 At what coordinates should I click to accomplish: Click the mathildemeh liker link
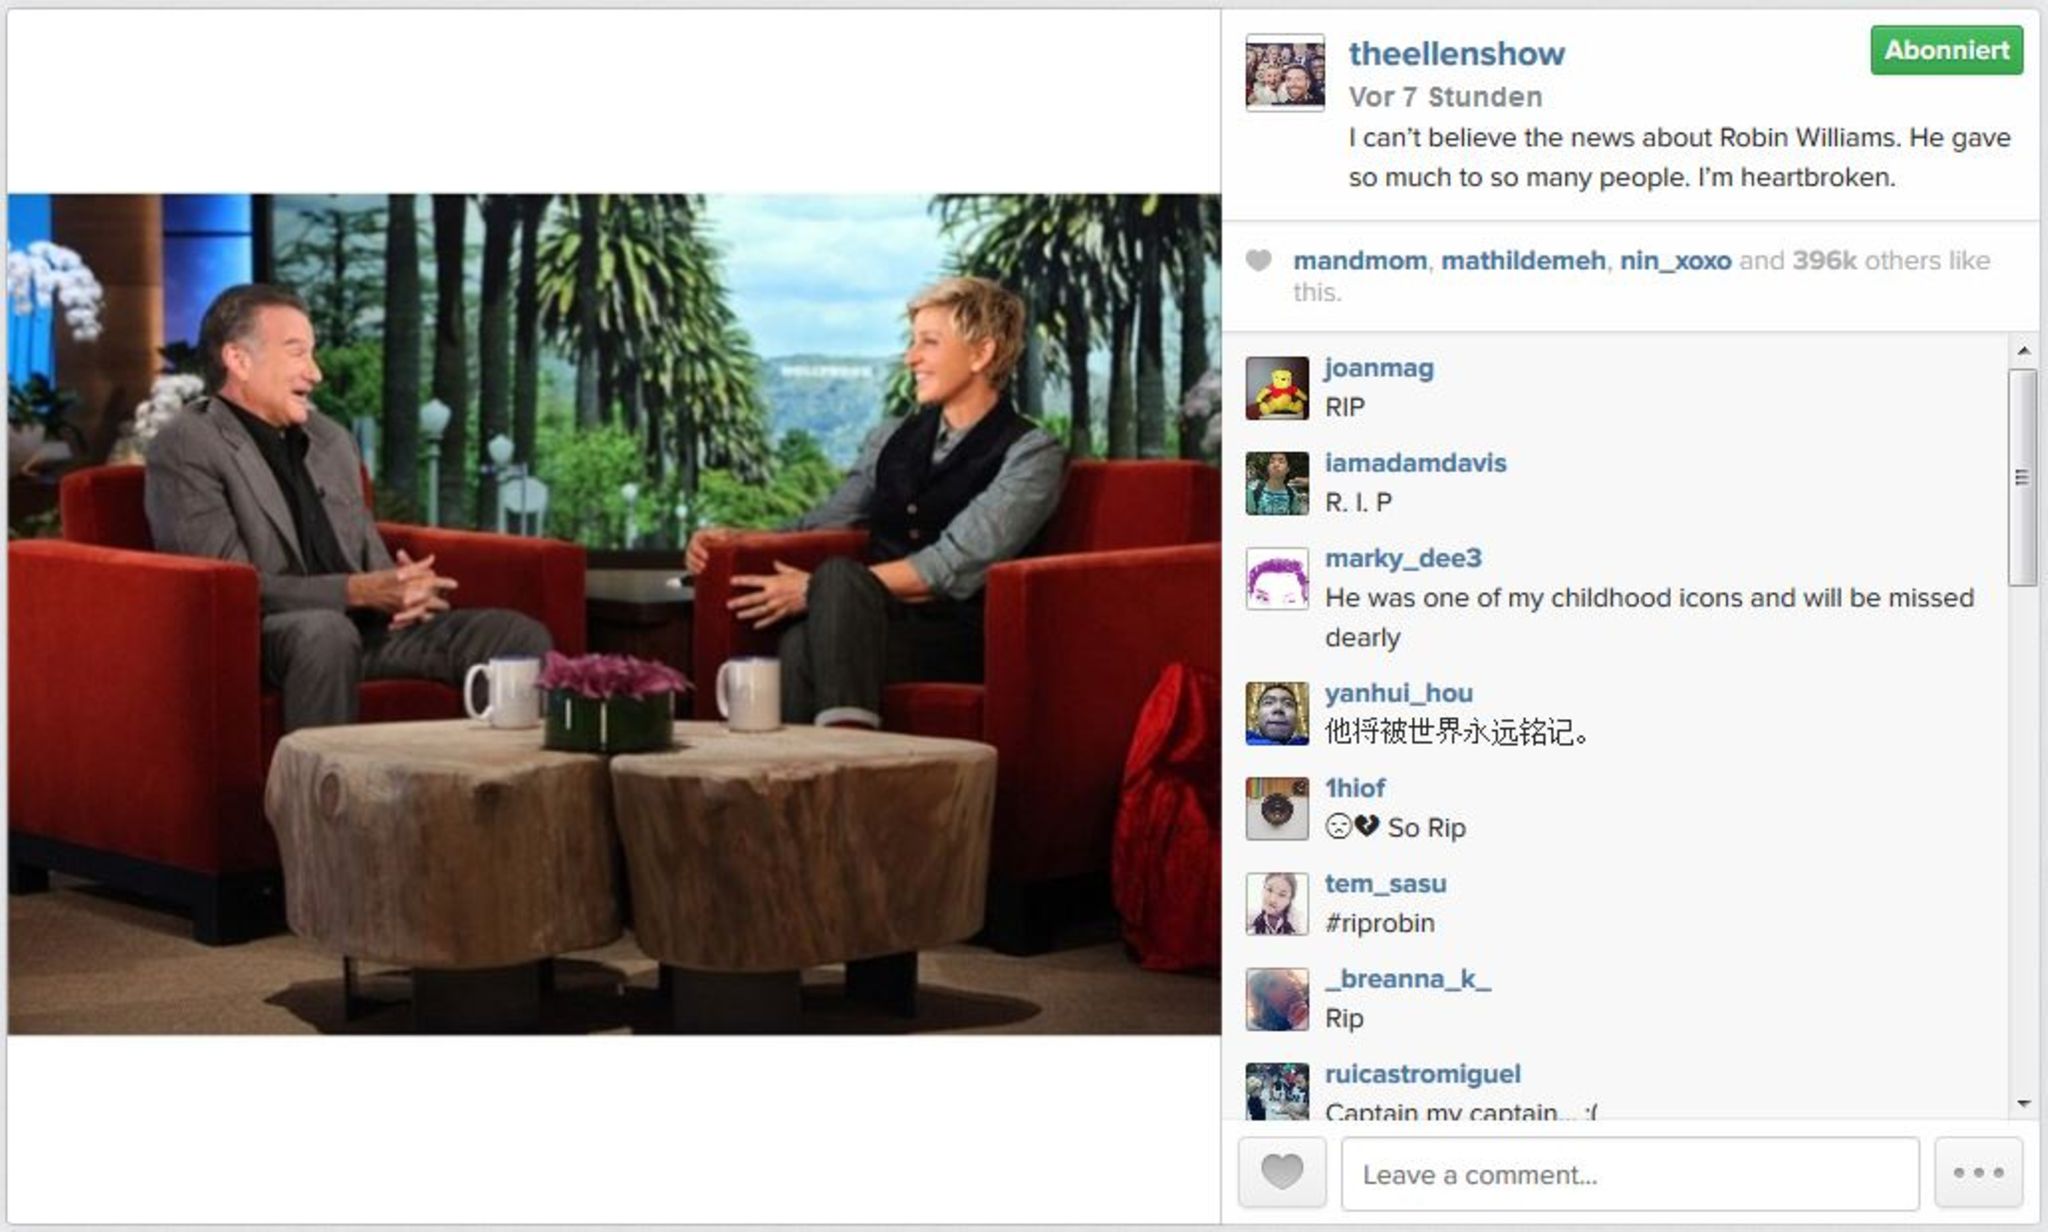(x=1523, y=261)
